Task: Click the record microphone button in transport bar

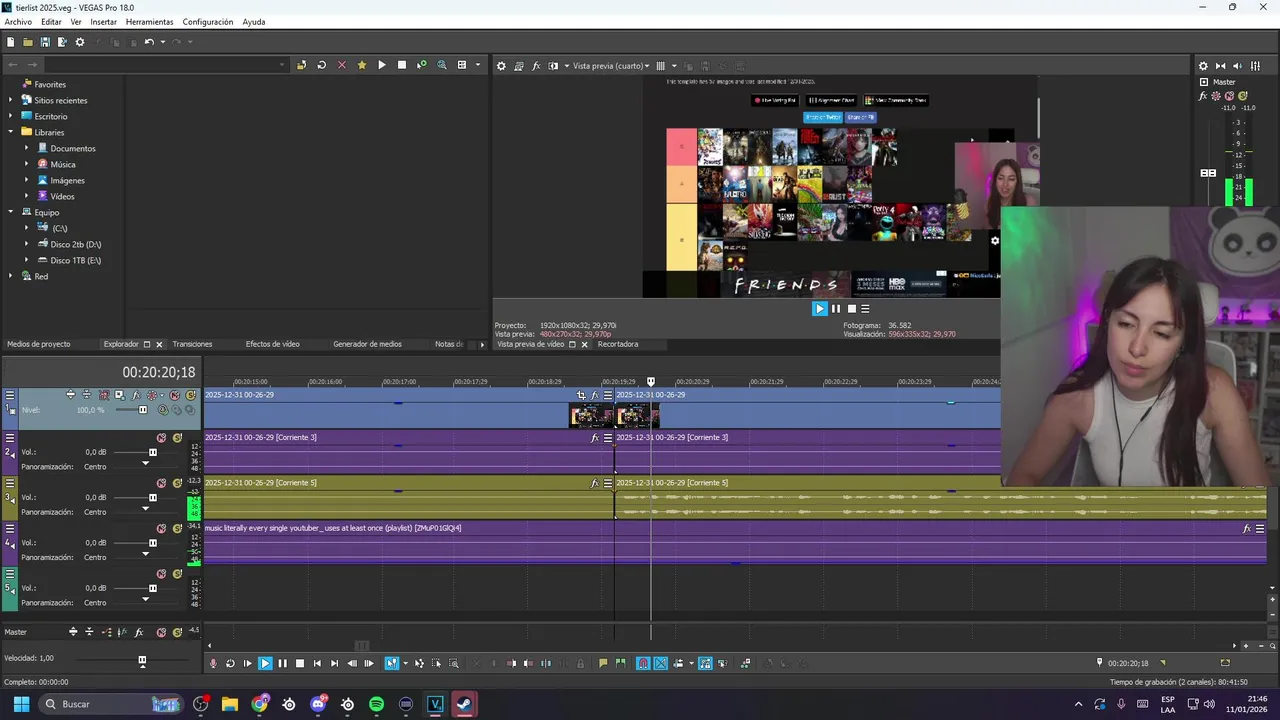Action: click(x=212, y=663)
